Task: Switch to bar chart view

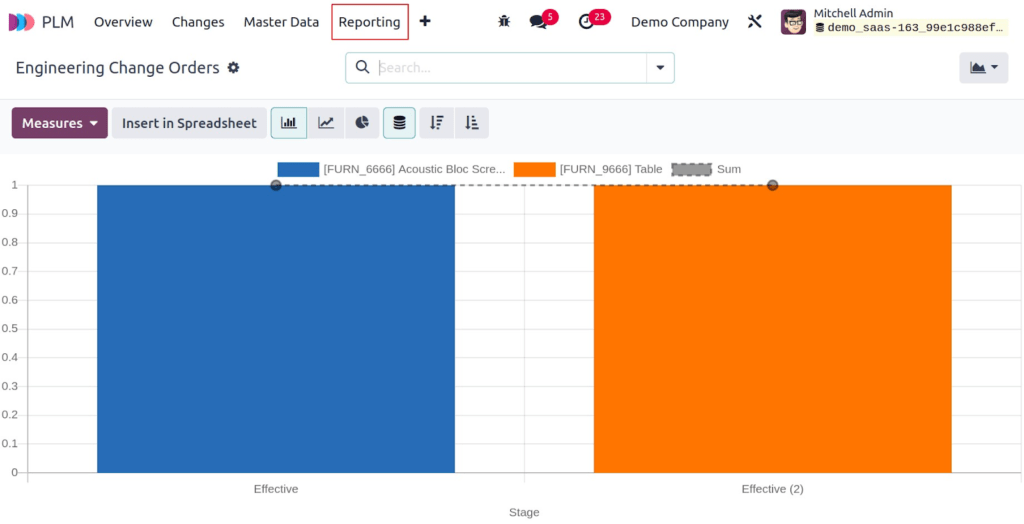Action: (289, 123)
